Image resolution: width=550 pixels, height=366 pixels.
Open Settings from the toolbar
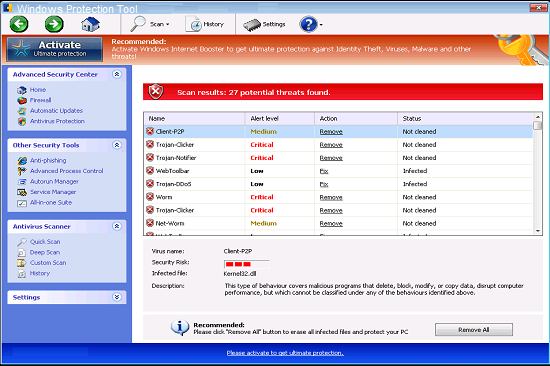point(264,24)
